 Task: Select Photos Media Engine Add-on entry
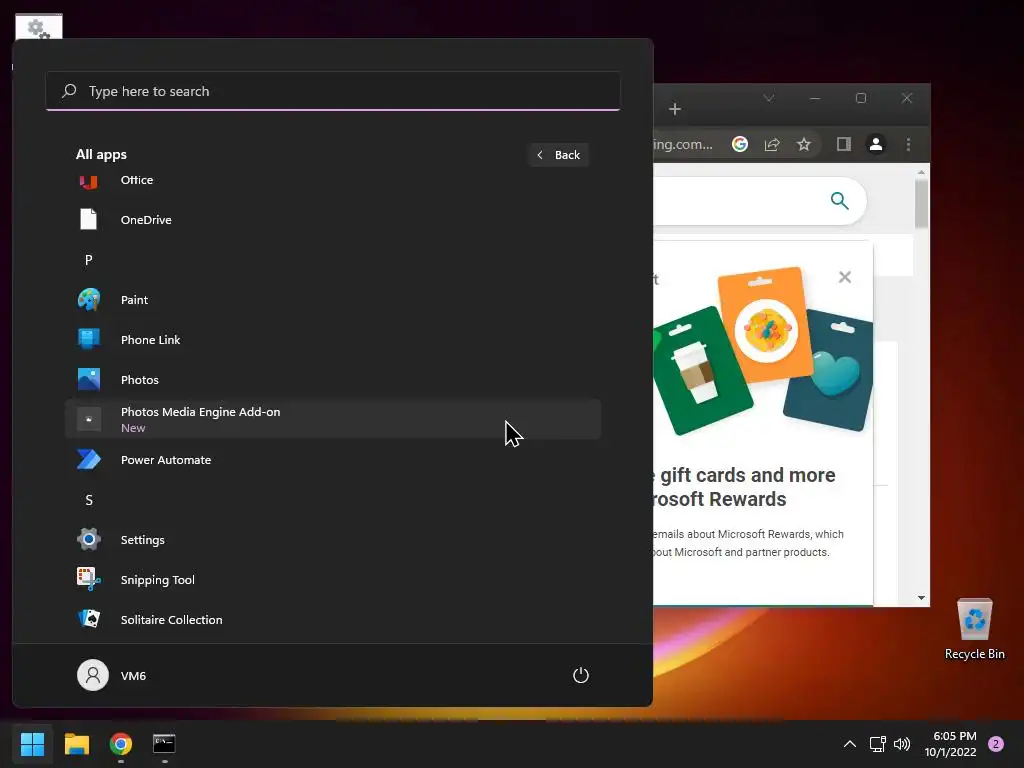click(x=332, y=419)
